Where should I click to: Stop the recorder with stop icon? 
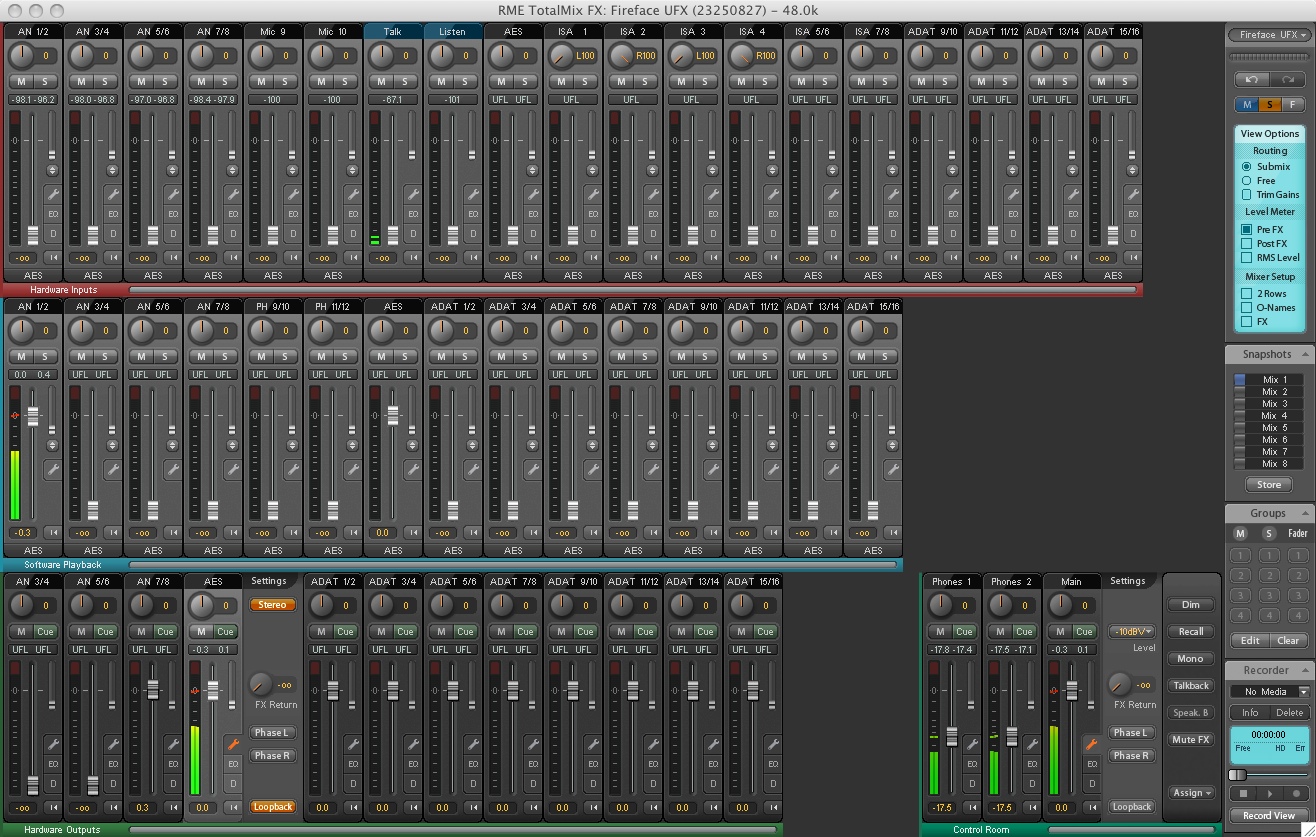[x=1244, y=794]
